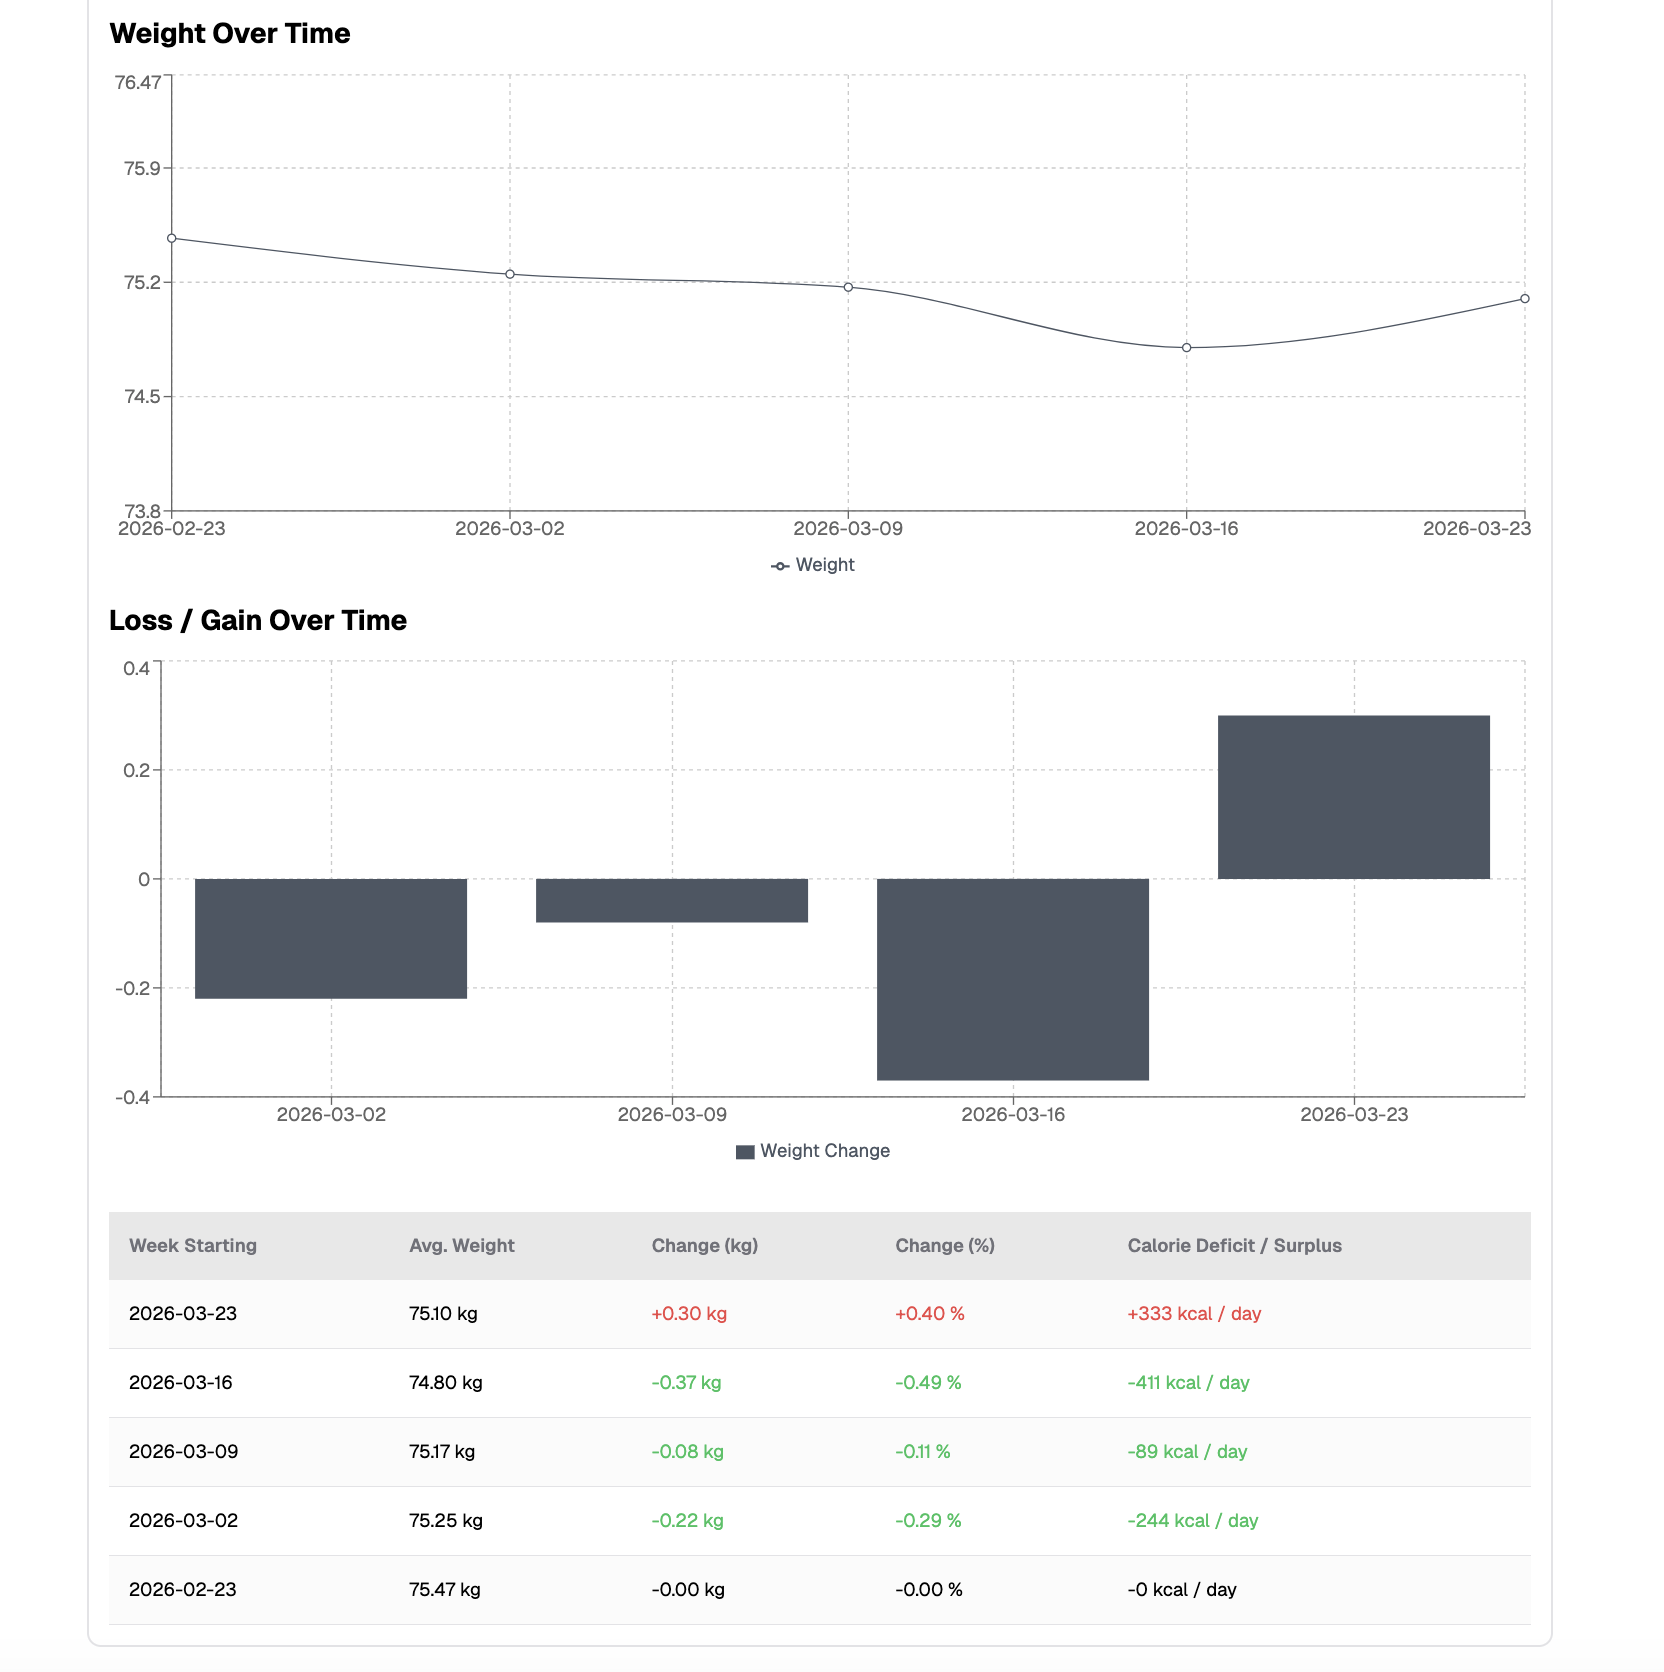The height and width of the screenshot is (1672, 1664).
Task: Click the Loss / Gain Over Time title
Action: pos(258,620)
